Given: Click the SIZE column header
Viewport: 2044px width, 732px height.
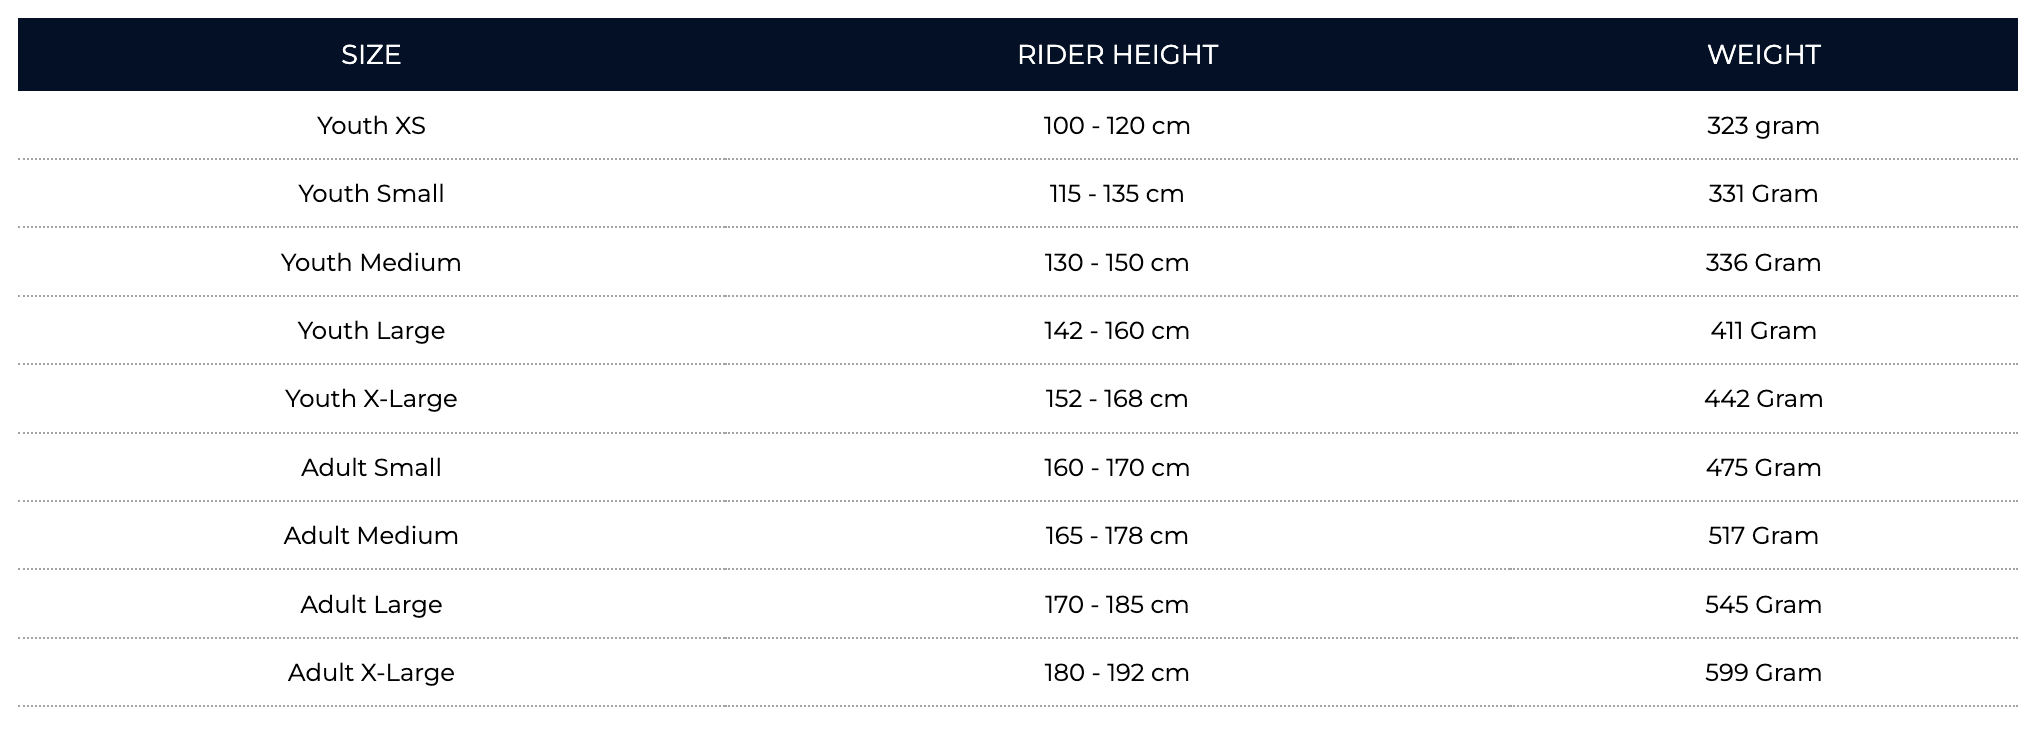Looking at the screenshot, I should tap(371, 54).
